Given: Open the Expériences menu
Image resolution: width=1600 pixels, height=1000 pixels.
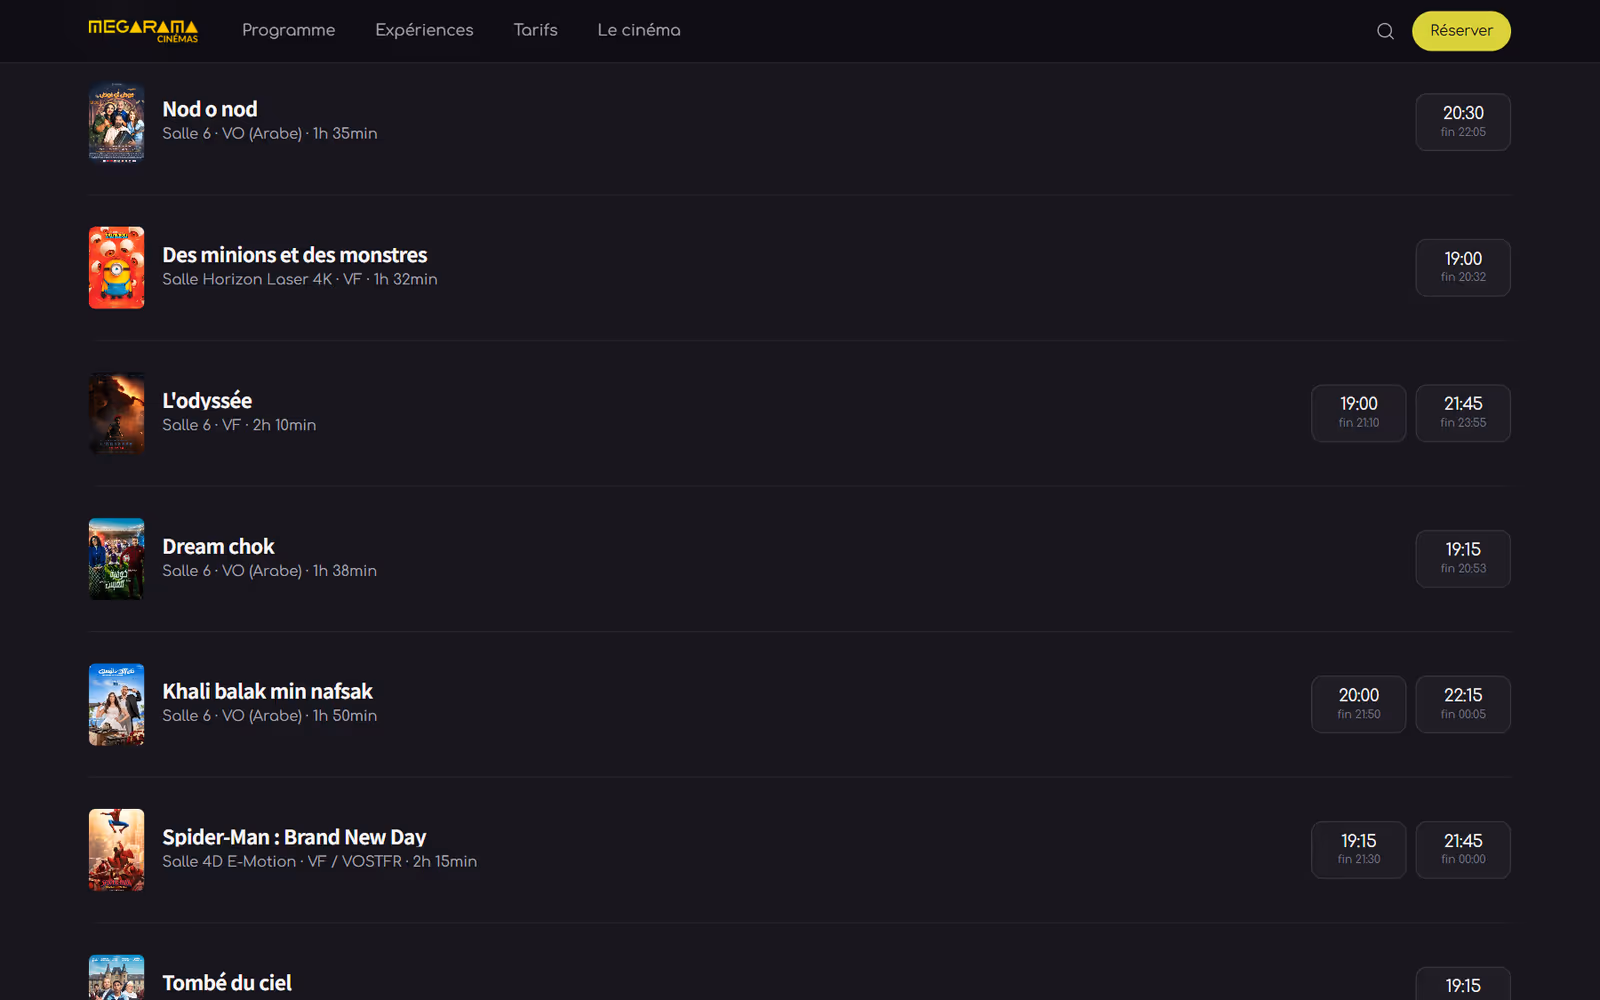Looking at the screenshot, I should point(424,30).
